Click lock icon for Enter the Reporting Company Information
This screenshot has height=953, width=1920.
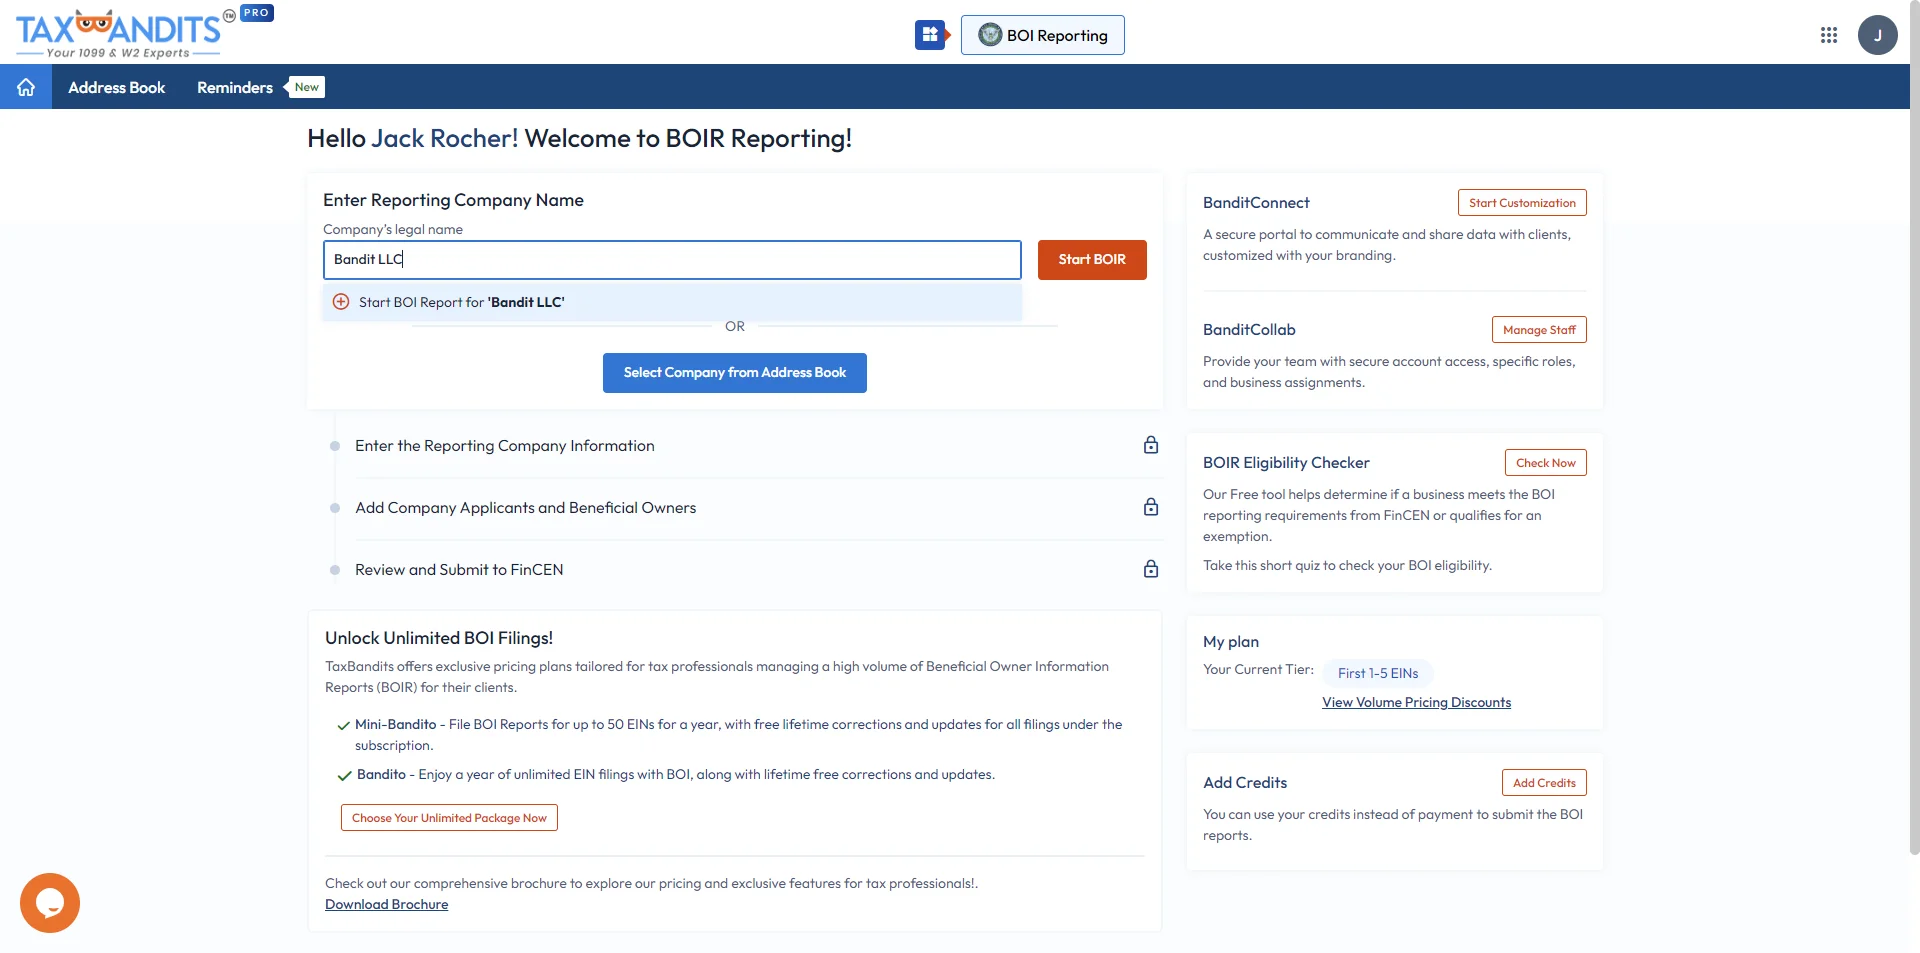[x=1151, y=445]
